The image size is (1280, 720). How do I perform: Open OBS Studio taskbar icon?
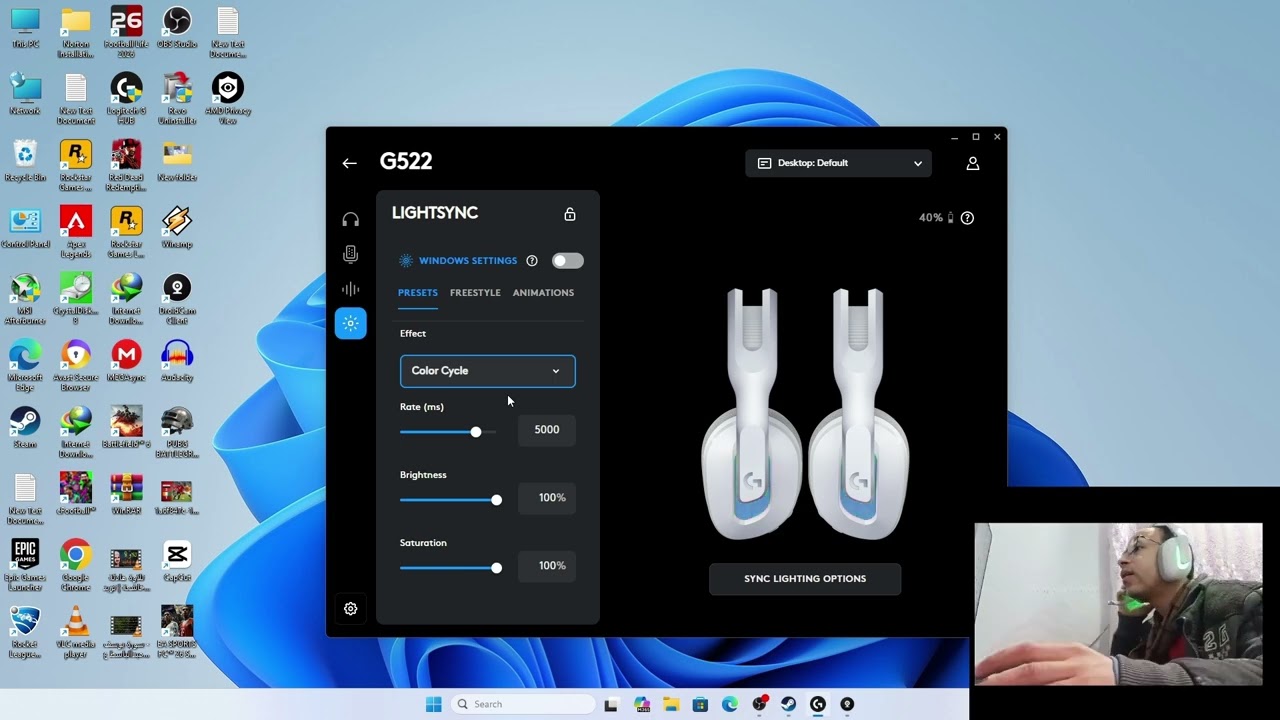click(759, 704)
